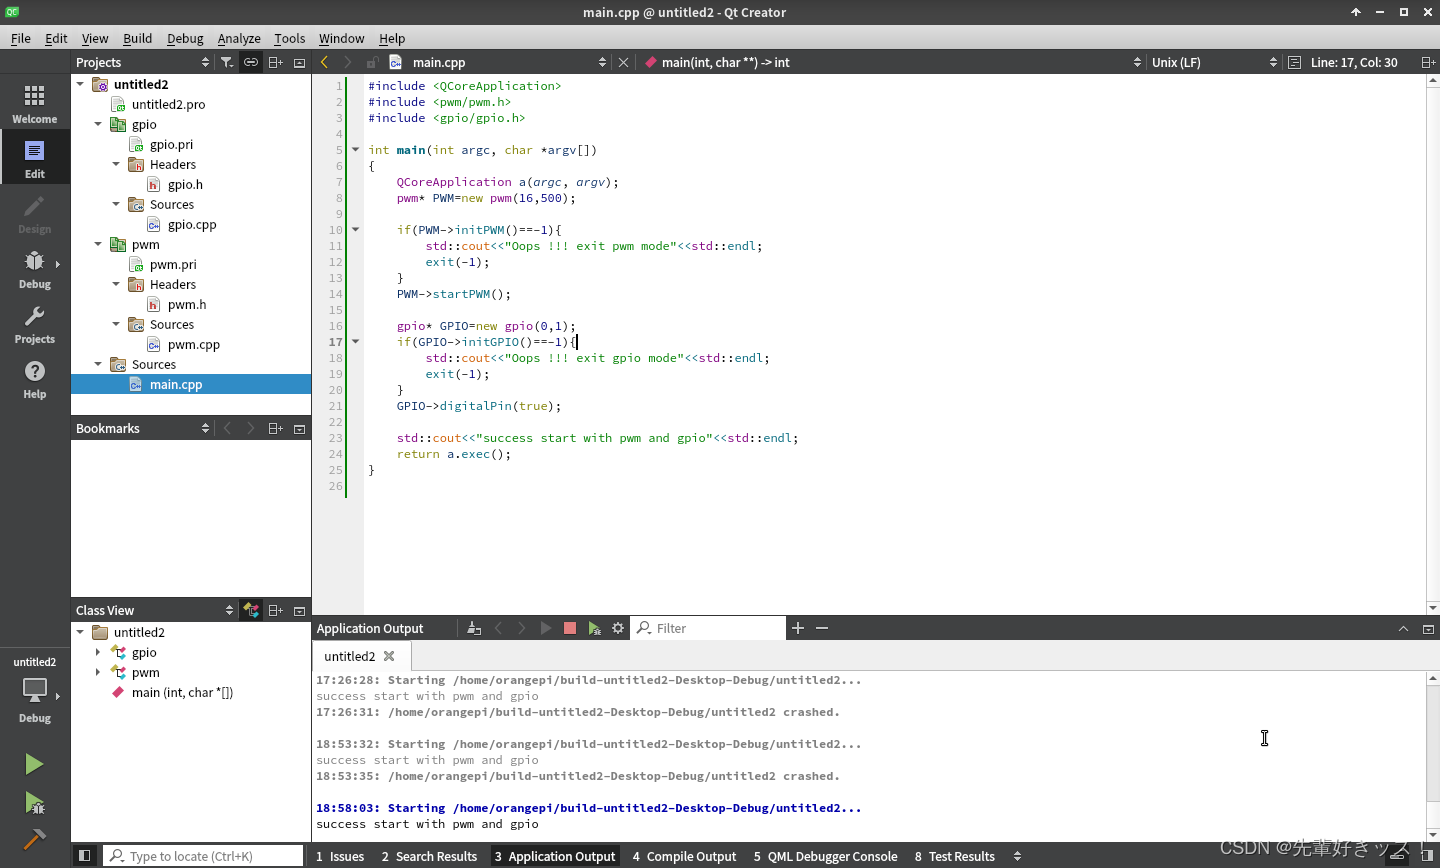1440x868 pixels.
Task: Re-run with debugger attached in output pane
Action: point(594,628)
